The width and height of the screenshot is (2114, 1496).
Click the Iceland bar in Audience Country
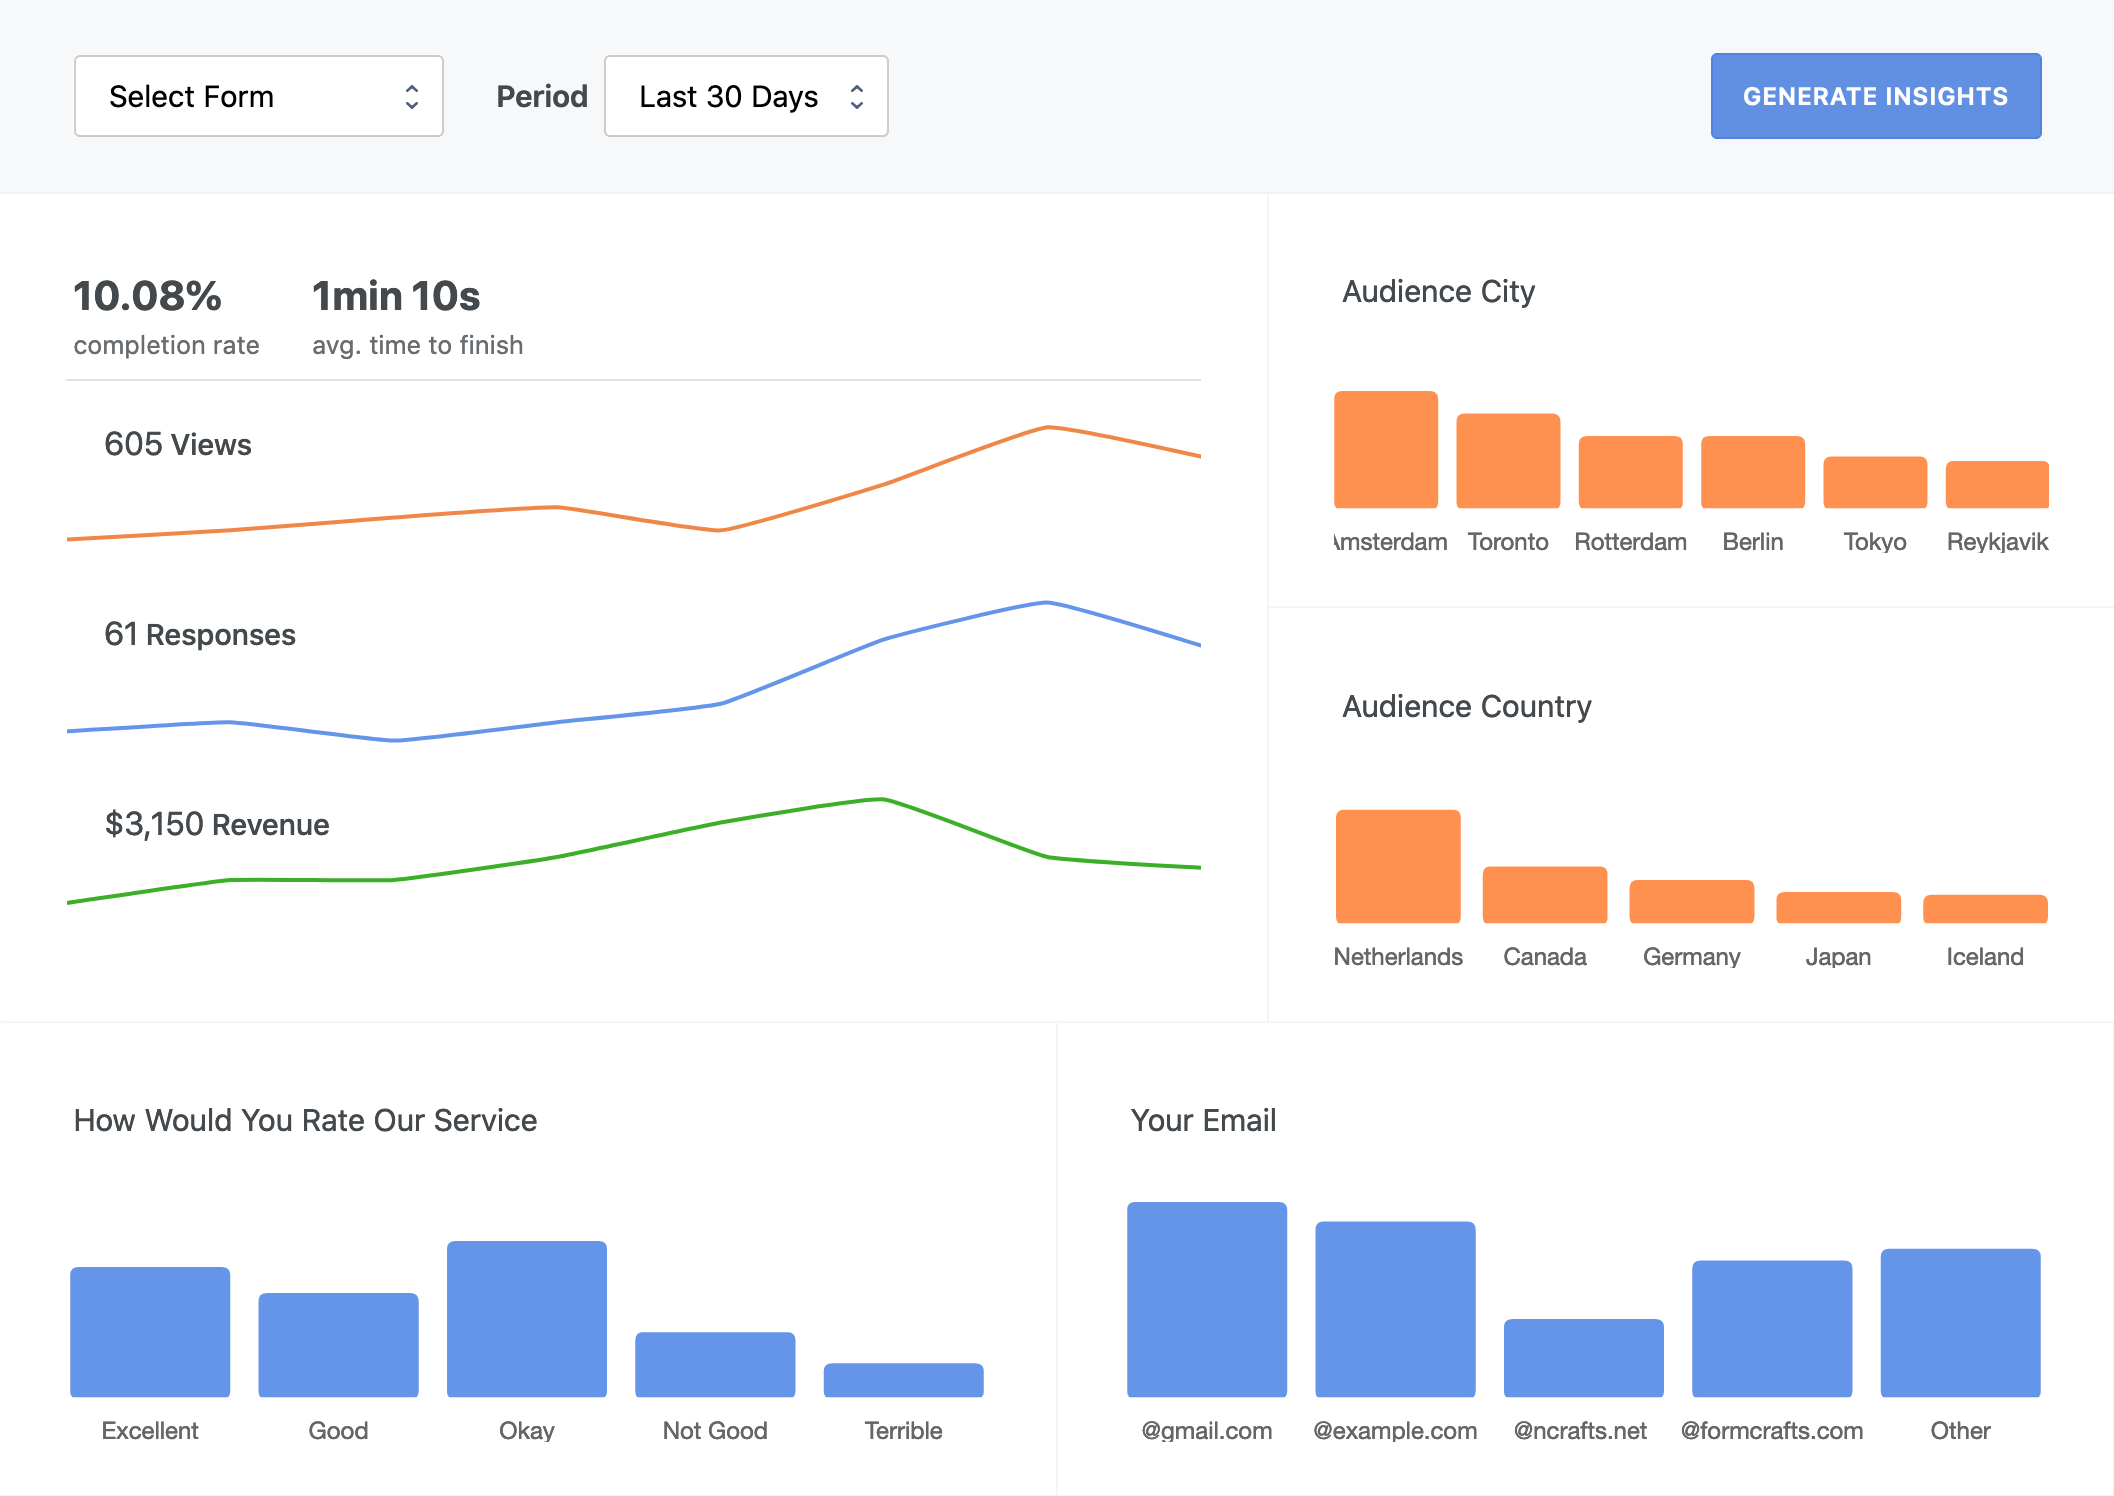click(1985, 909)
